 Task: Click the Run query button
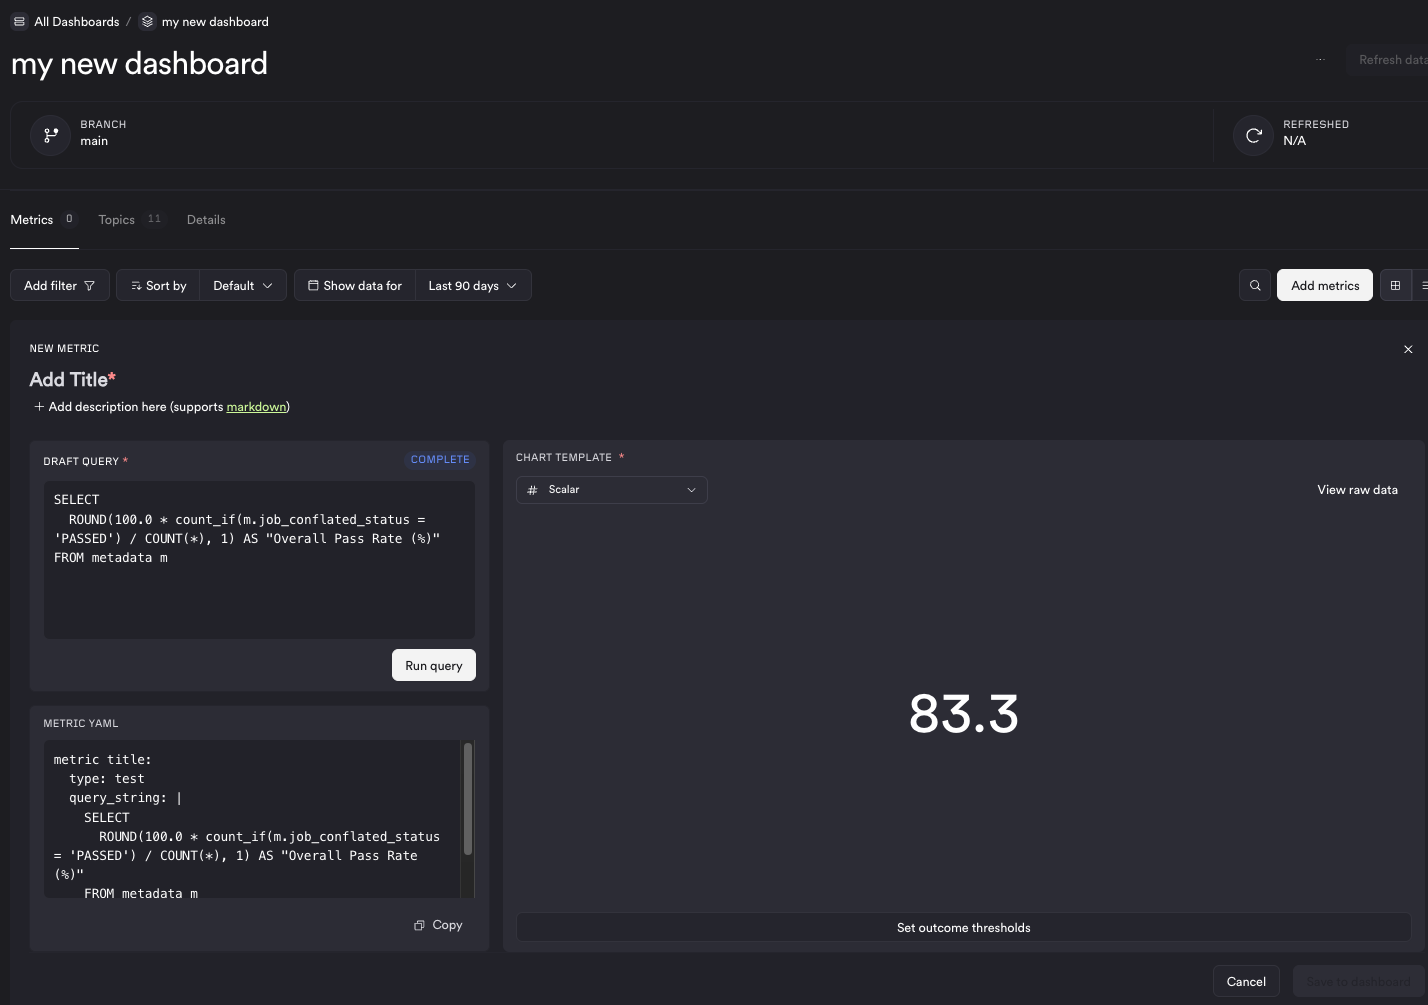click(x=434, y=665)
